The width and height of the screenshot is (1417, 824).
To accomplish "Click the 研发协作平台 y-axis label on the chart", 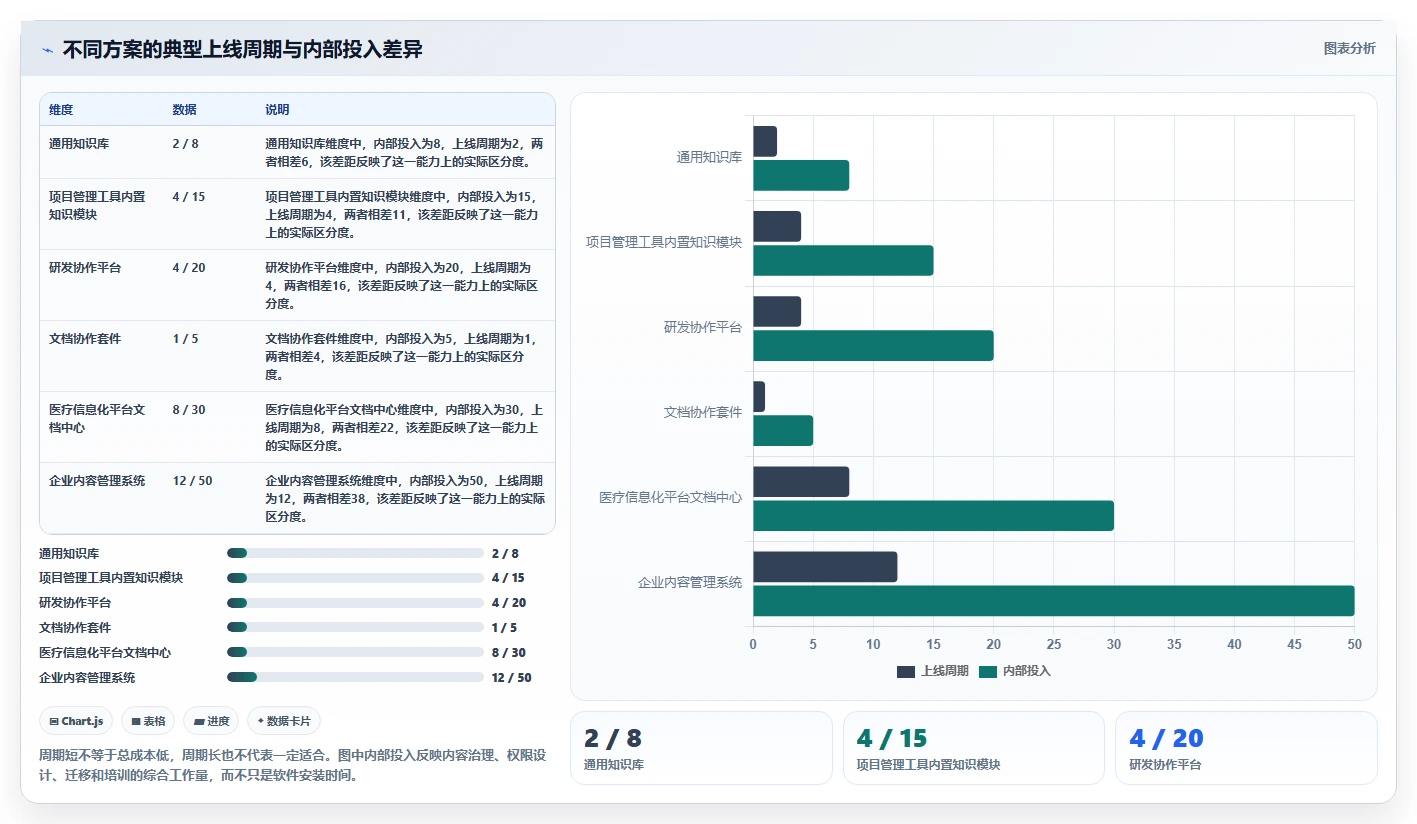I will pyautogui.click(x=703, y=327).
